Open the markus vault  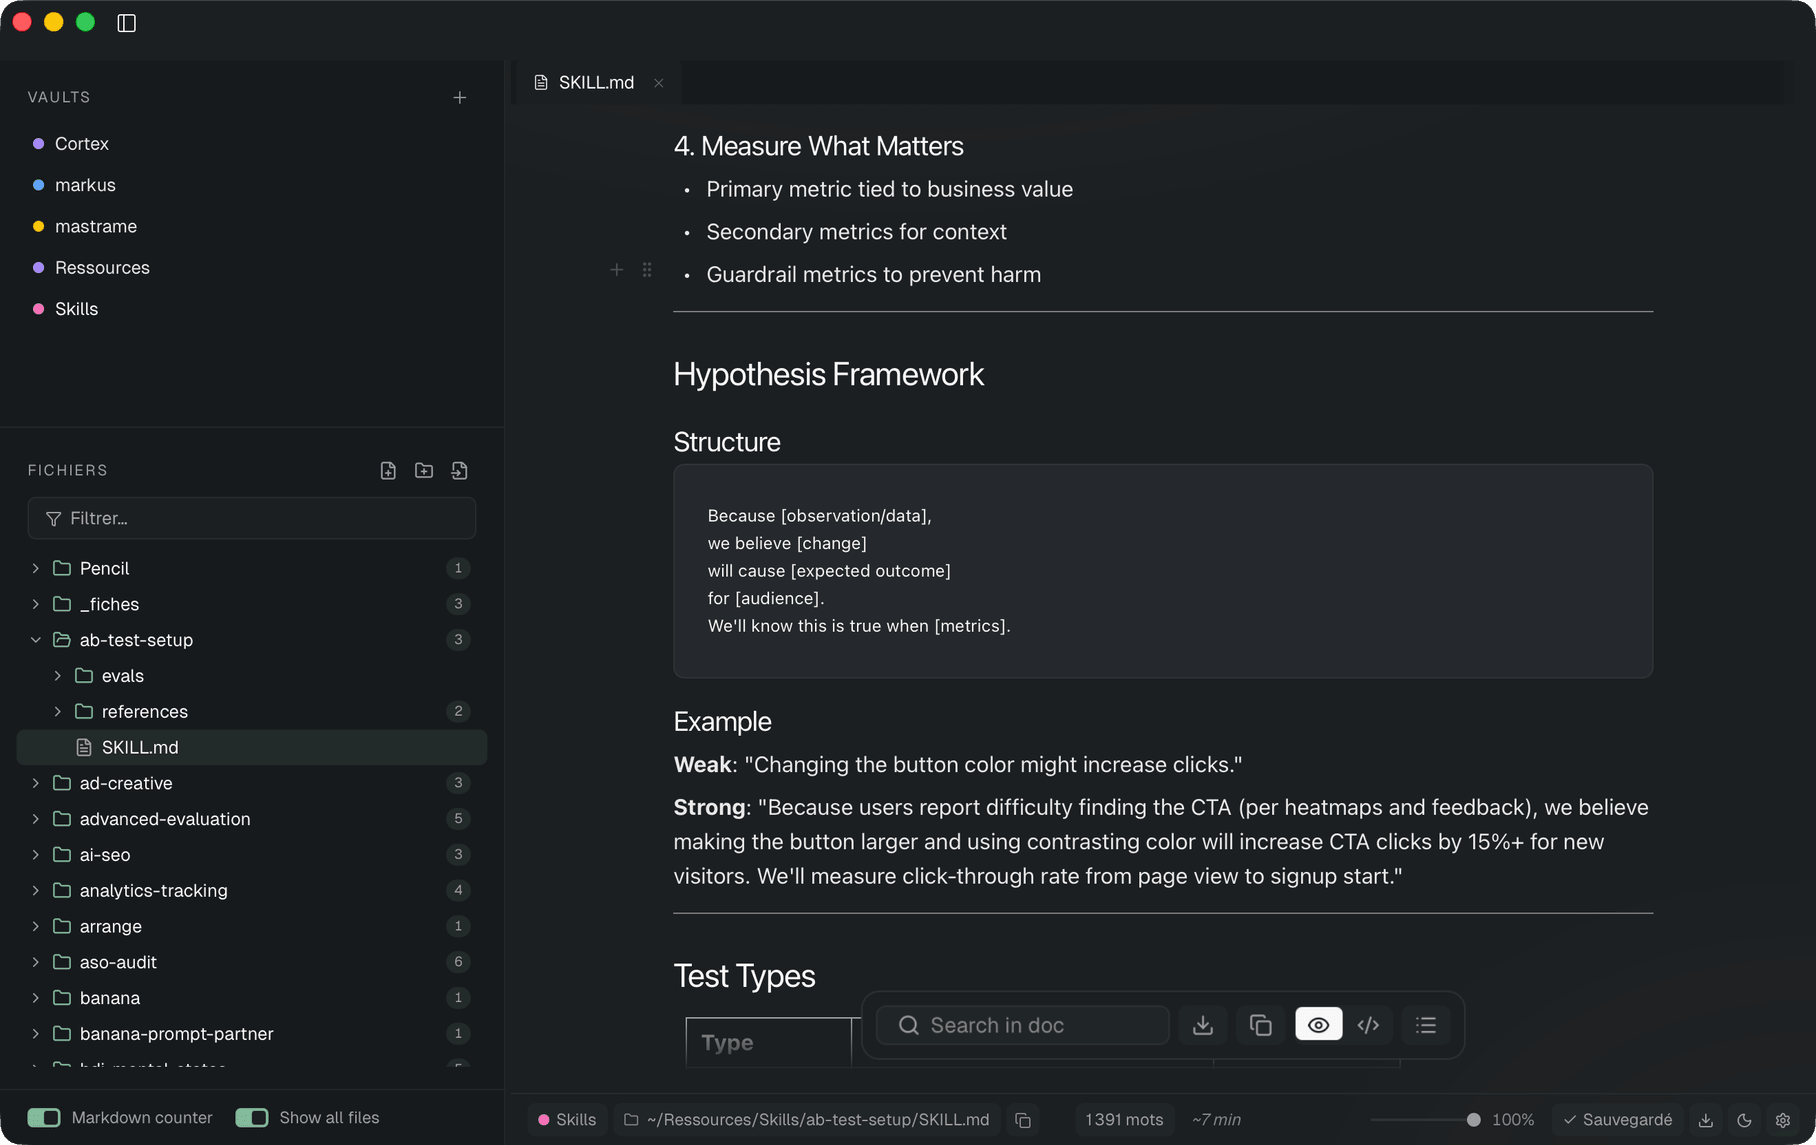[85, 185]
